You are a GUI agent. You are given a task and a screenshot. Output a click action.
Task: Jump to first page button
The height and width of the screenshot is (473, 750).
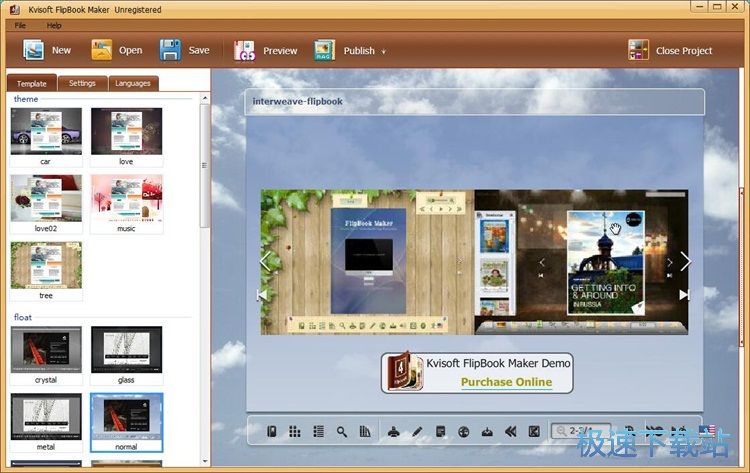point(261,295)
